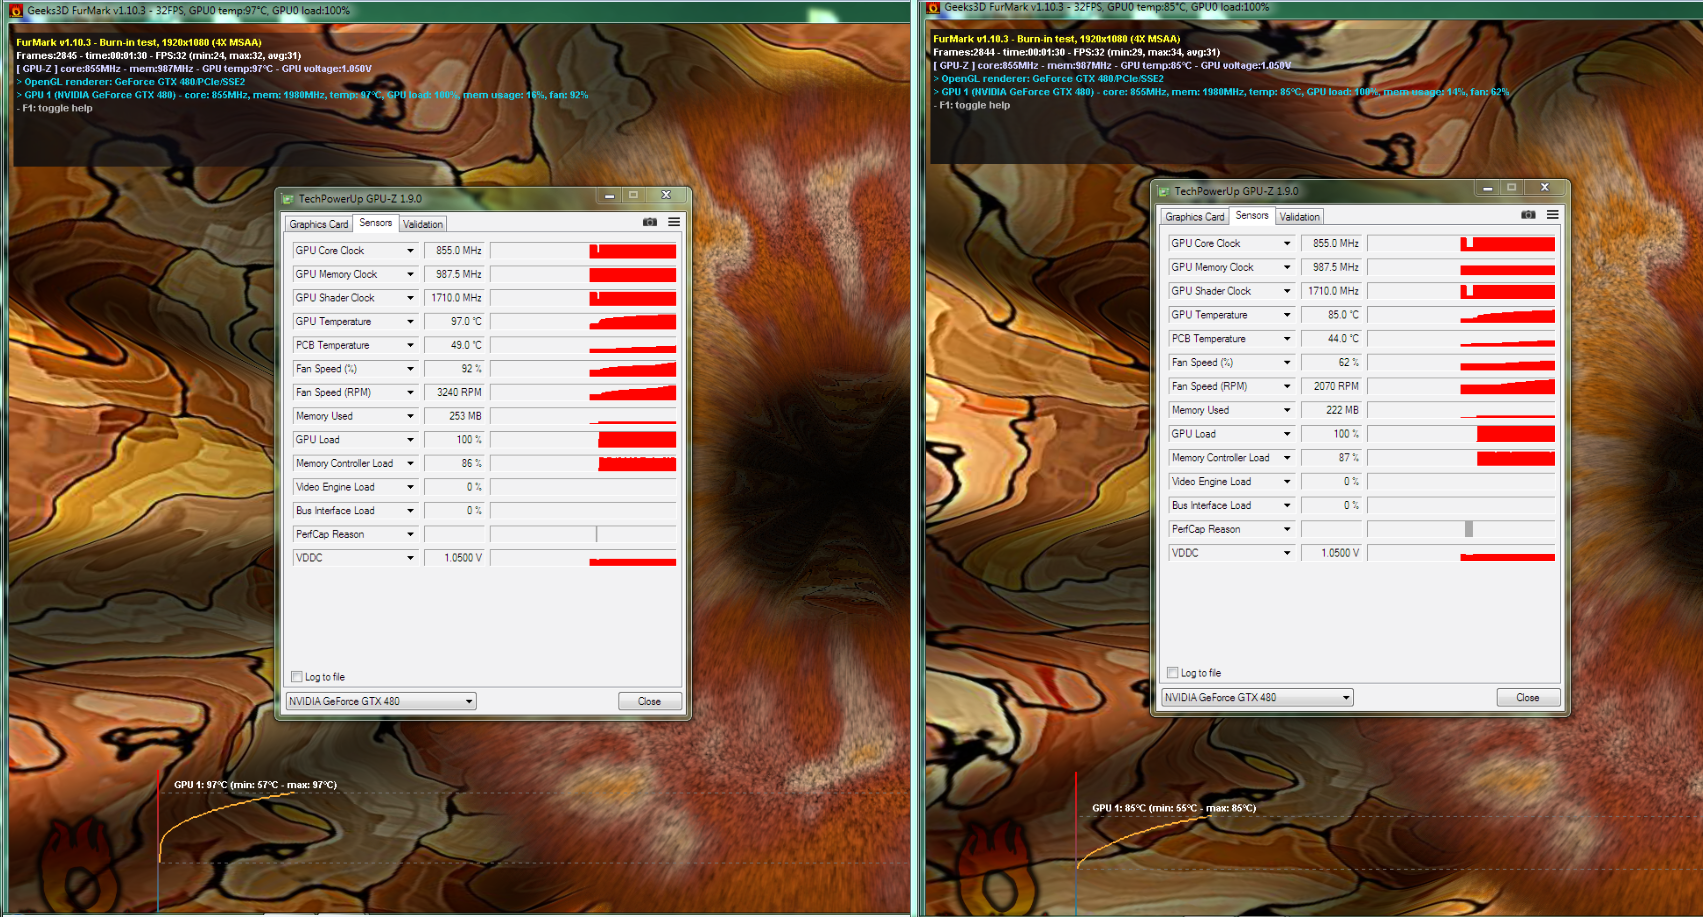Click the title bar app icon of left GPU-Z window
The image size is (1703, 917).
coord(288,198)
